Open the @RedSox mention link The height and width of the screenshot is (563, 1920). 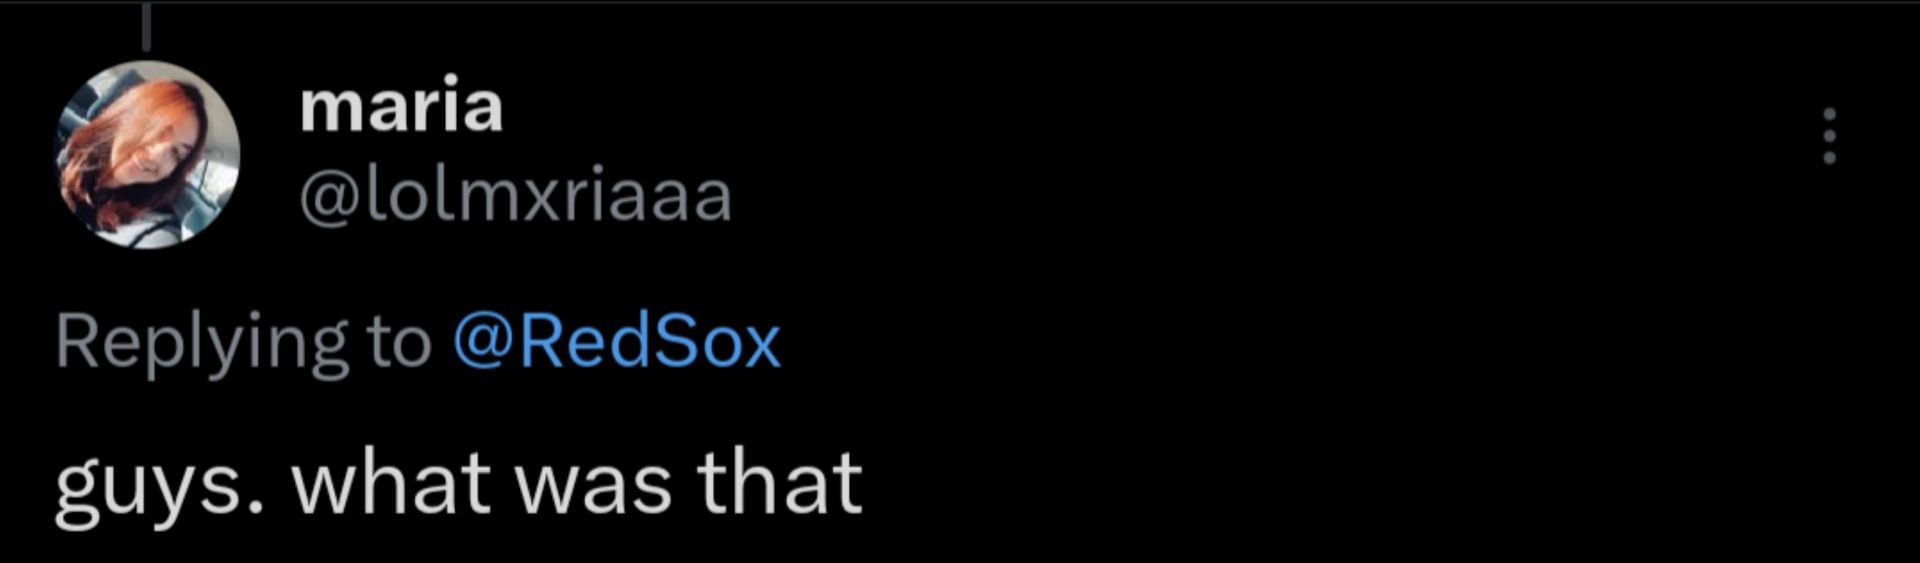point(616,343)
